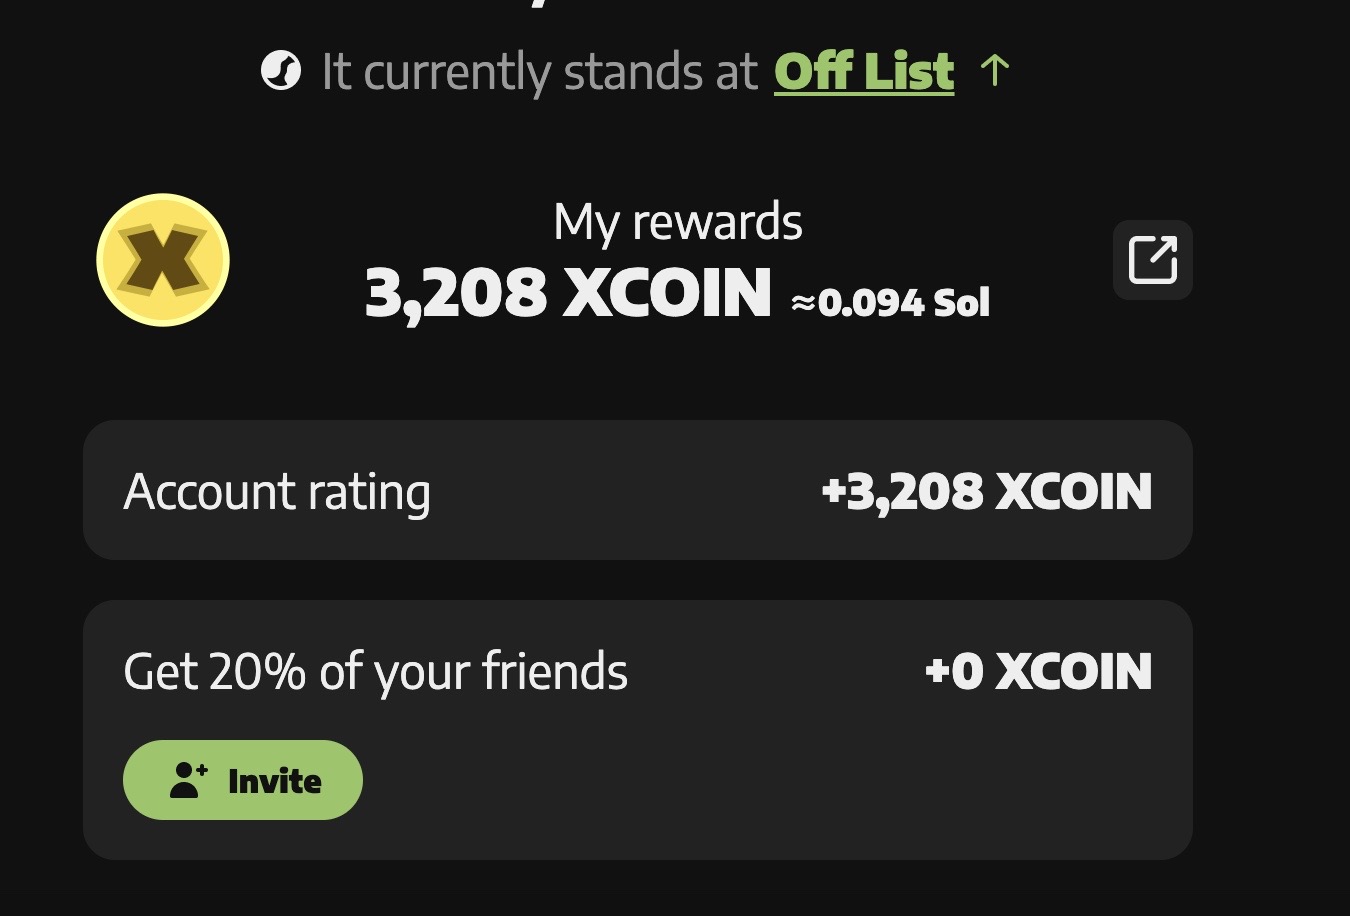Click the XCOIN word in rewards total

point(668,293)
